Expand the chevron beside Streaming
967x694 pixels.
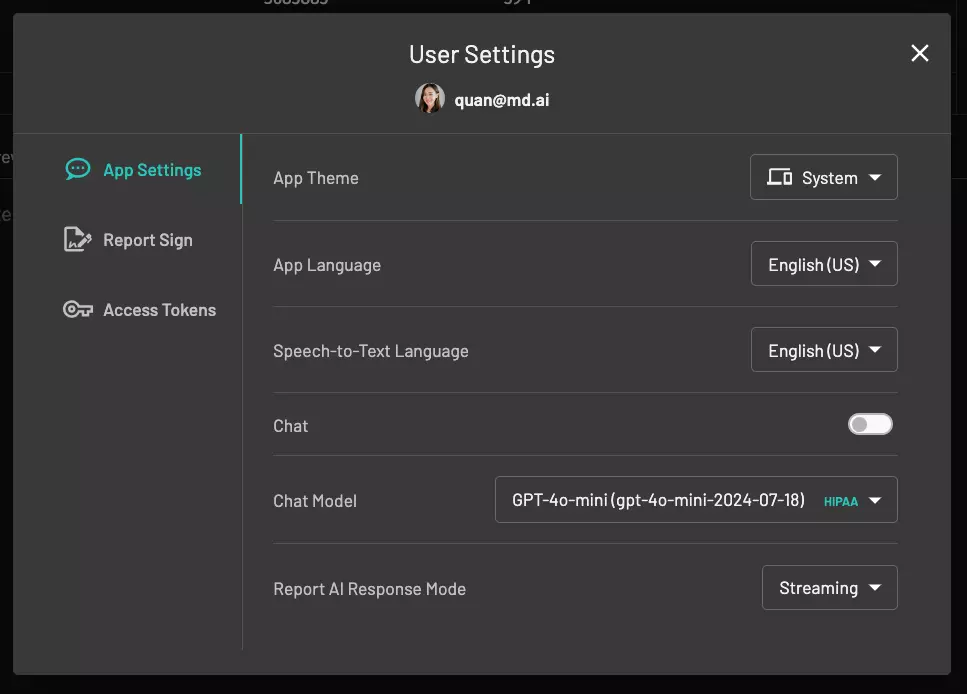(875, 588)
